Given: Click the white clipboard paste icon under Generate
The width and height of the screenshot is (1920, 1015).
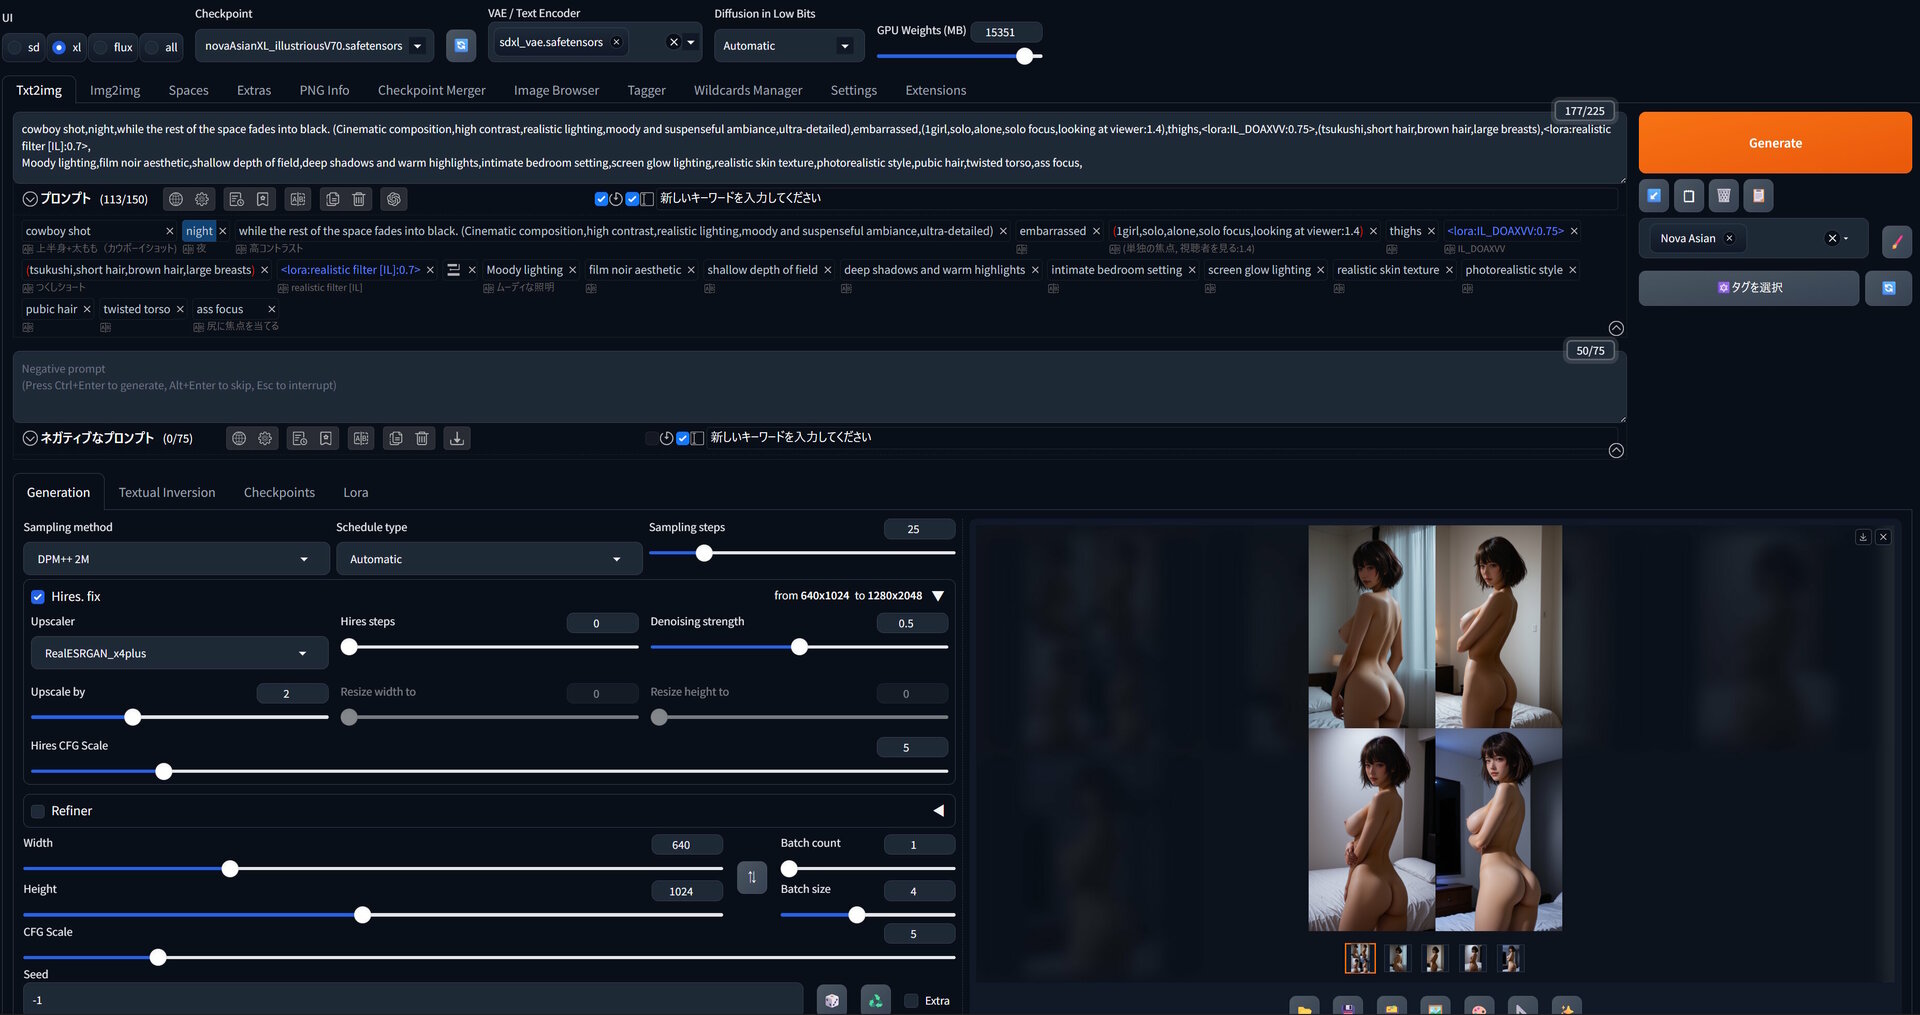Looking at the screenshot, I should pos(1689,196).
